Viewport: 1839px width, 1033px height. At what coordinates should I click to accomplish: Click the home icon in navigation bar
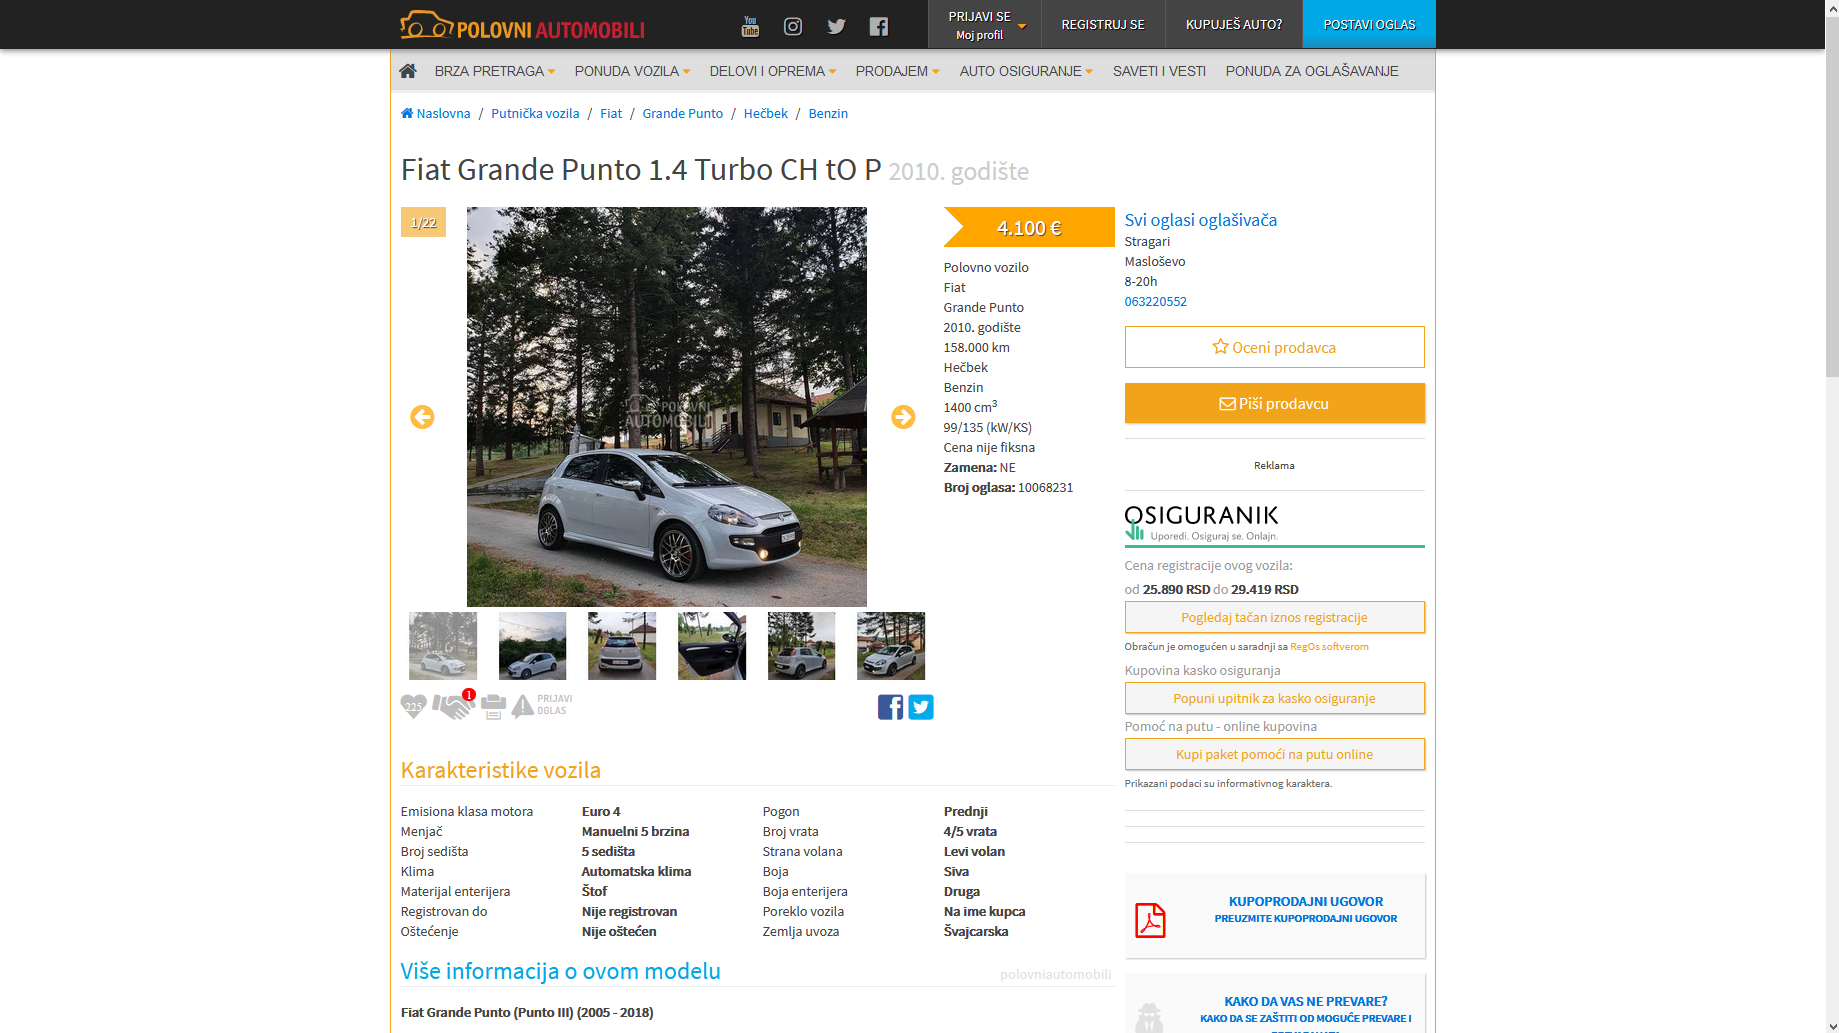[408, 71]
